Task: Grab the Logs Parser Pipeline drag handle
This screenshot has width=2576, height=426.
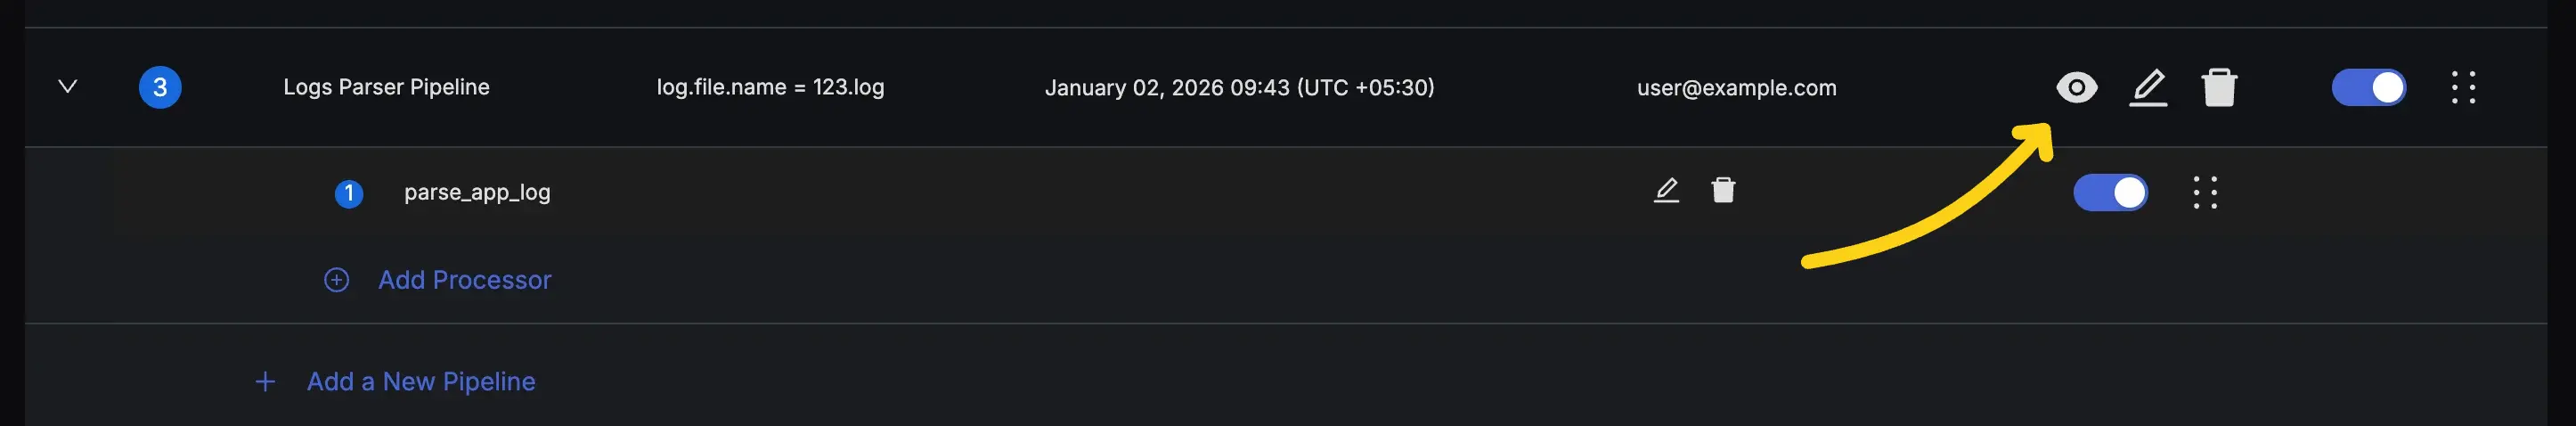Action: coord(2463,88)
